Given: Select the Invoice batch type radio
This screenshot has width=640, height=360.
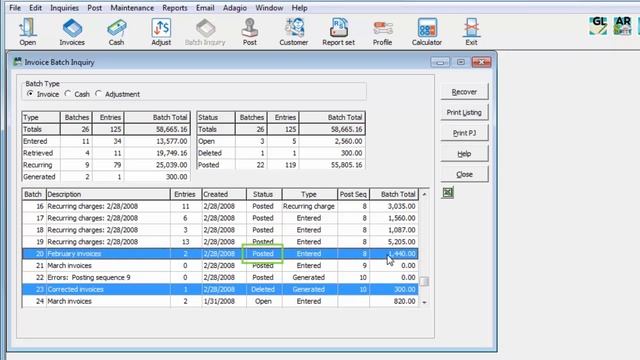Looking at the screenshot, I should (30, 94).
